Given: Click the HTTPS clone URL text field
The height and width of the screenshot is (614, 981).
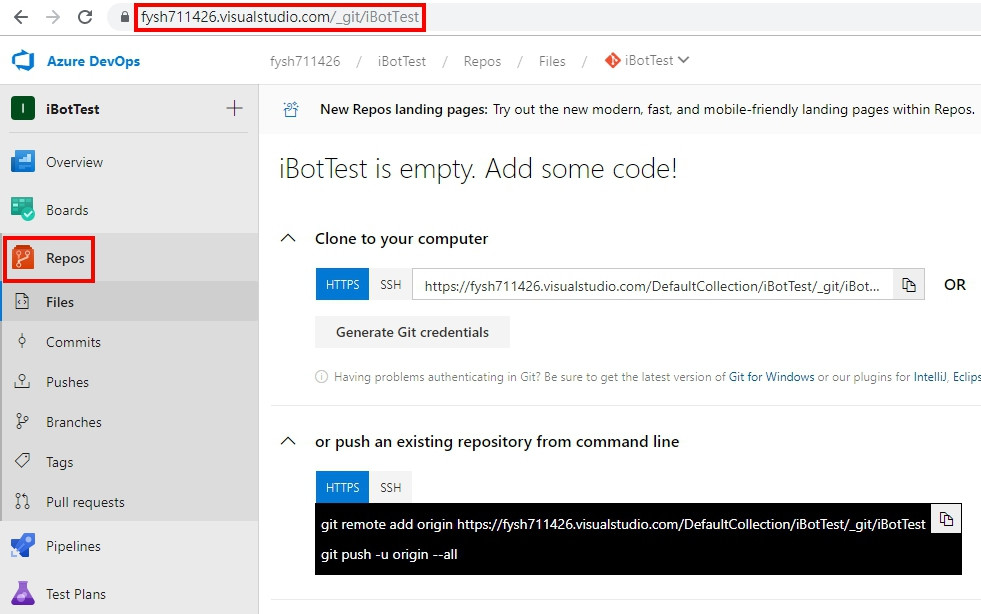Looking at the screenshot, I should click(x=653, y=285).
